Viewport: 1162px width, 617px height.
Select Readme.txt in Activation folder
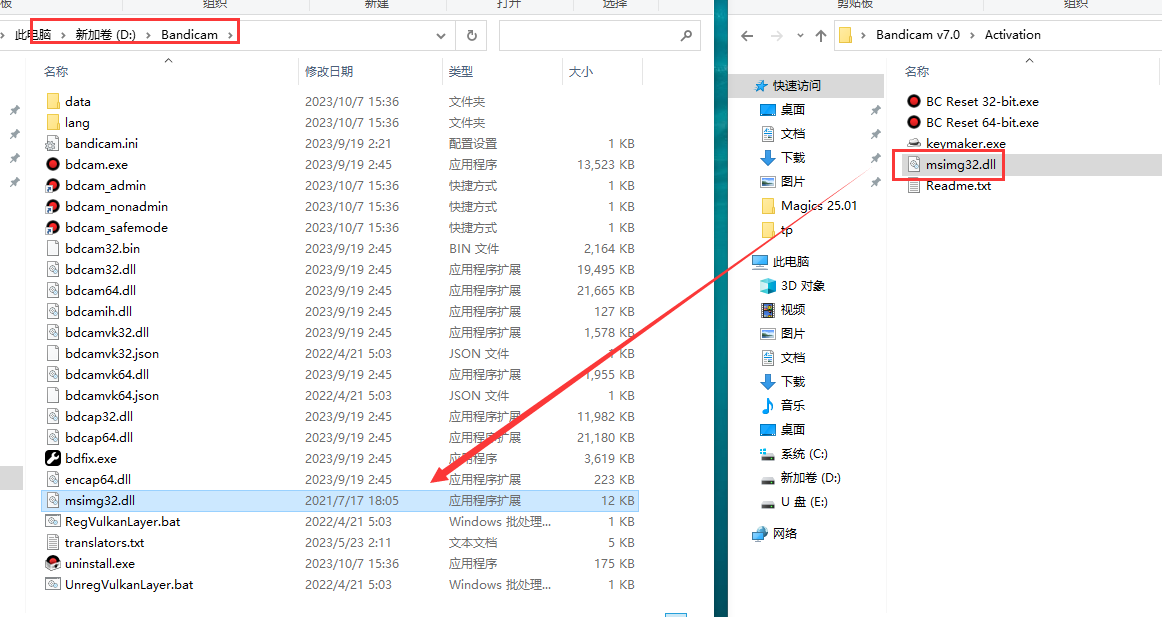click(958, 185)
